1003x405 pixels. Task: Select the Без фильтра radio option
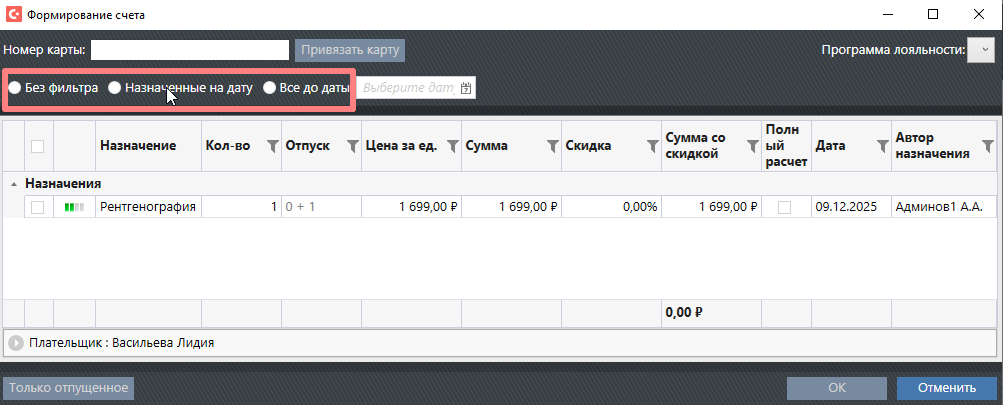point(15,88)
